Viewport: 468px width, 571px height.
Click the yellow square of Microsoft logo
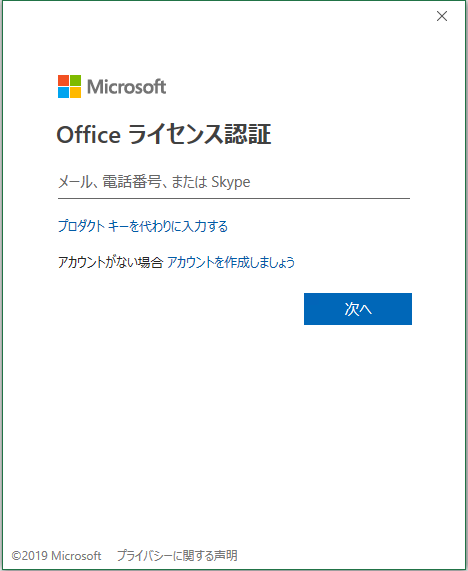[x=75, y=92]
